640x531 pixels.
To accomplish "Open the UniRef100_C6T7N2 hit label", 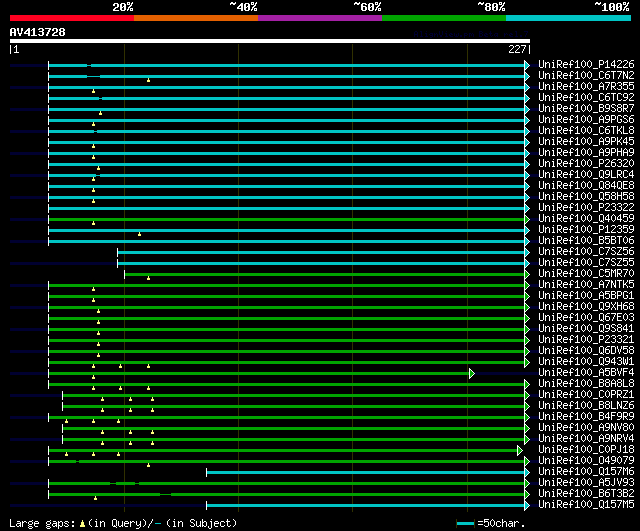I will tap(586, 76).
